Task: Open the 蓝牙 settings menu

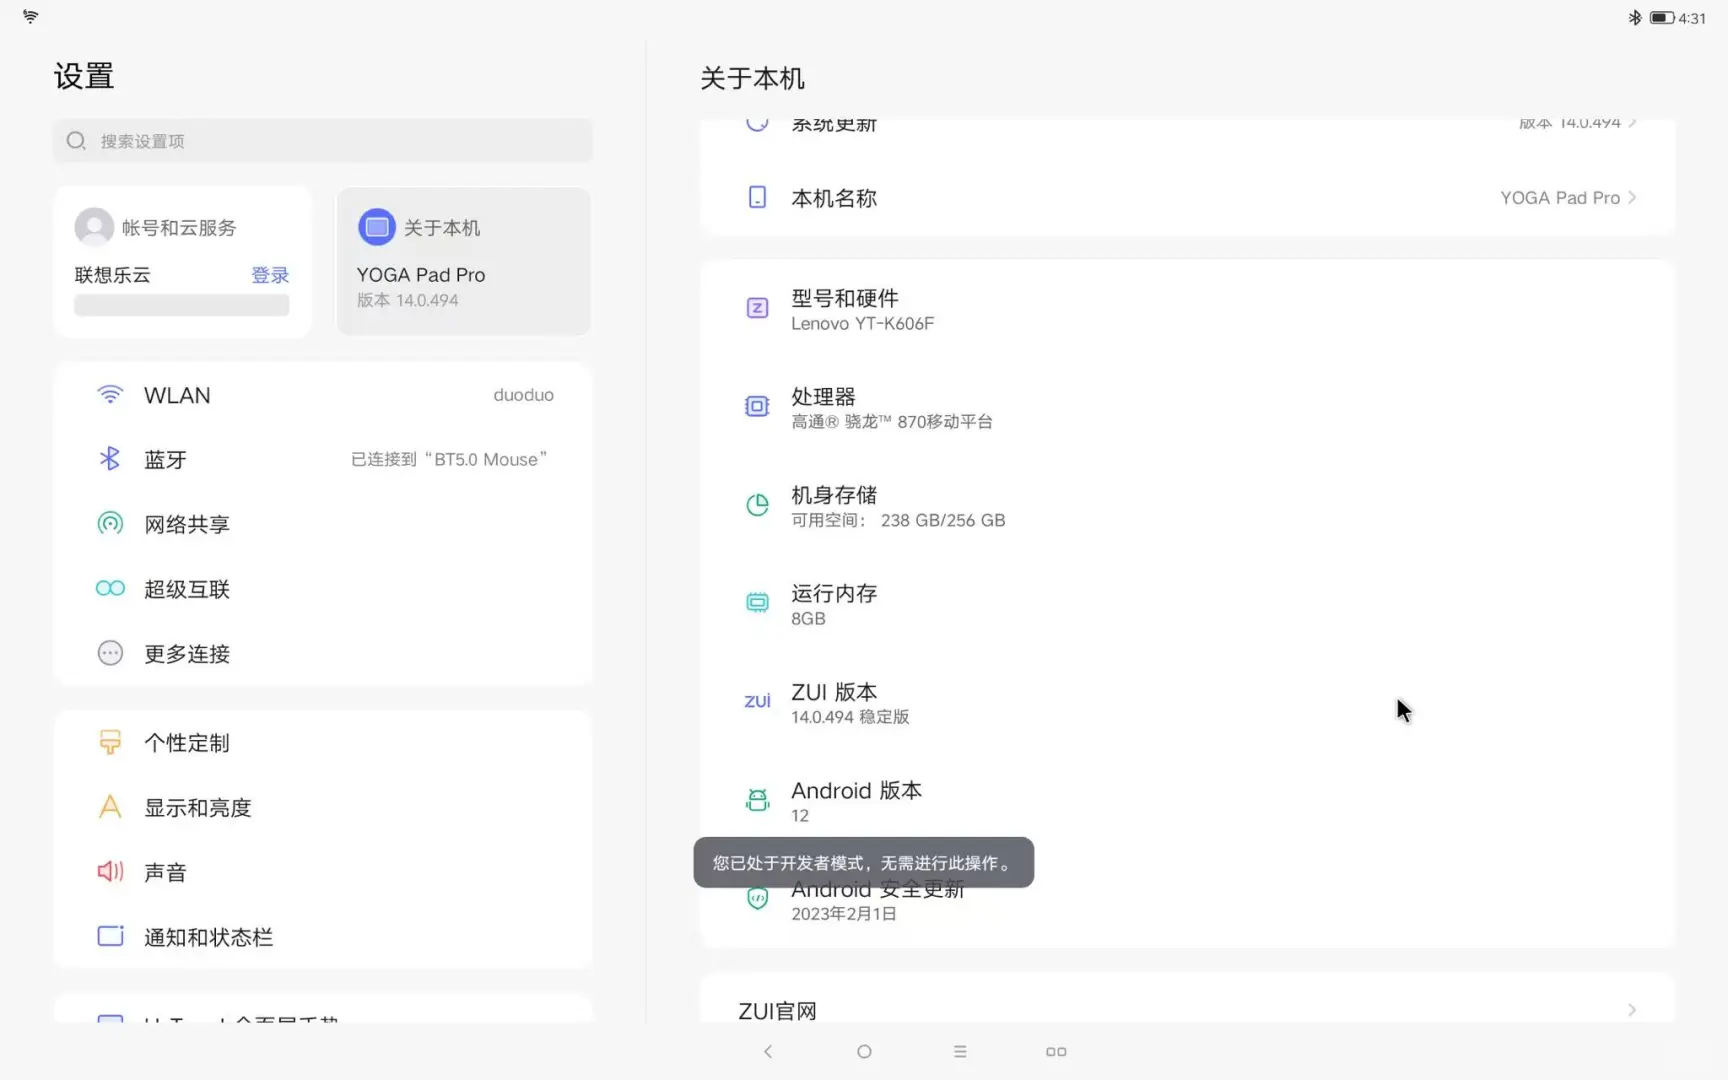Action: pos(323,459)
